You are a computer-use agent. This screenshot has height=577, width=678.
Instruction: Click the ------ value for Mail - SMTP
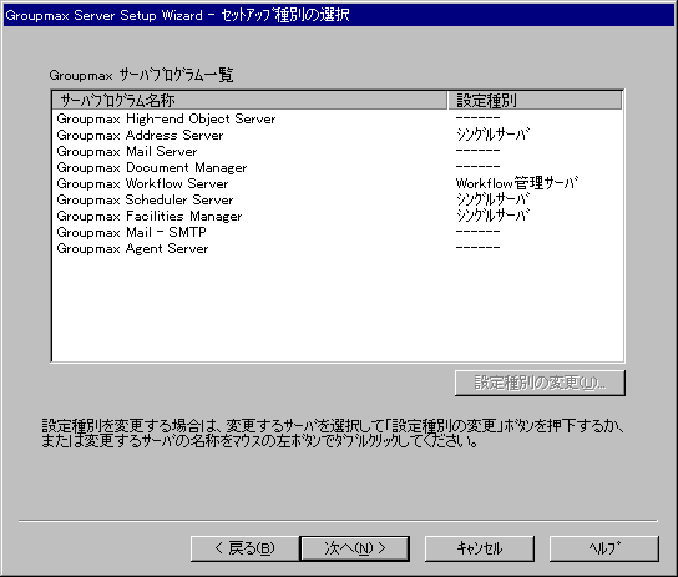478,231
